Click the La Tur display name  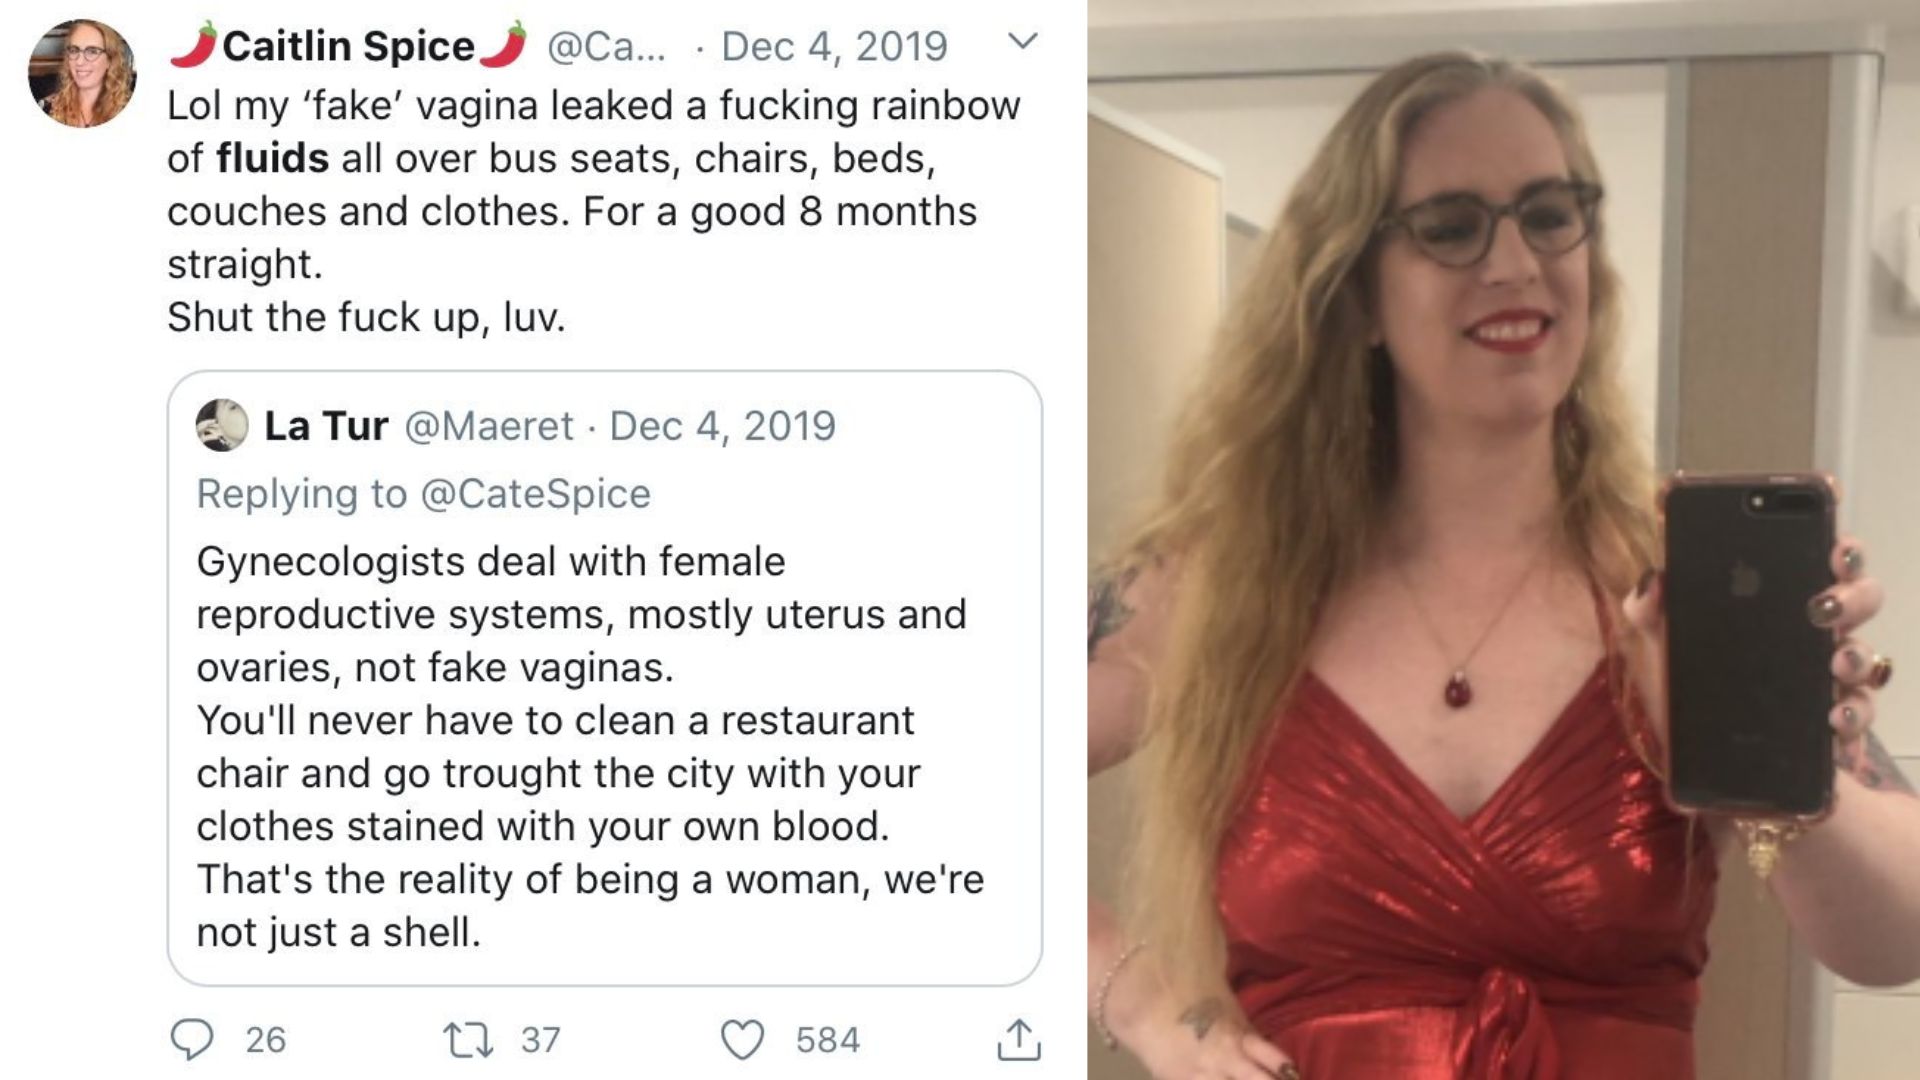(x=326, y=426)
